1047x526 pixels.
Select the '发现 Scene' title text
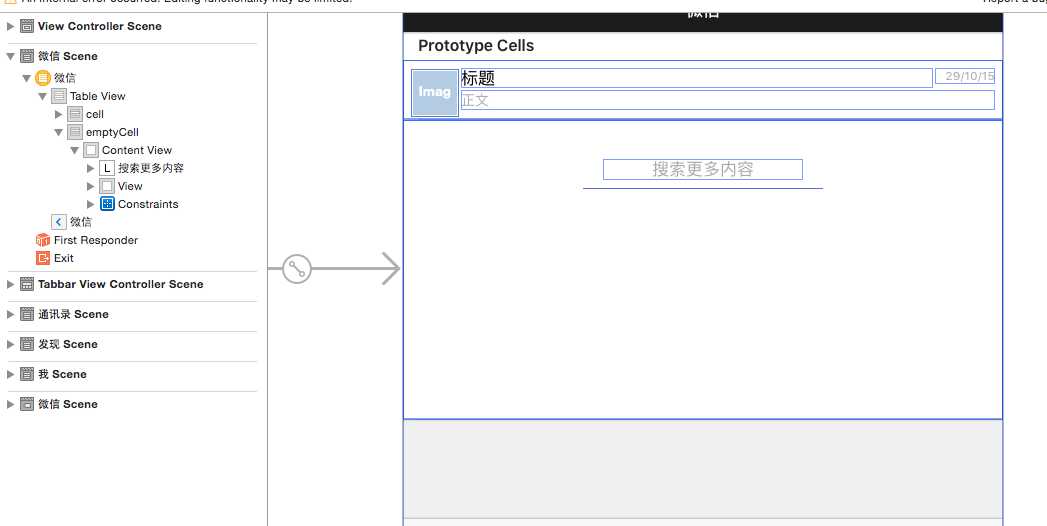67,344
